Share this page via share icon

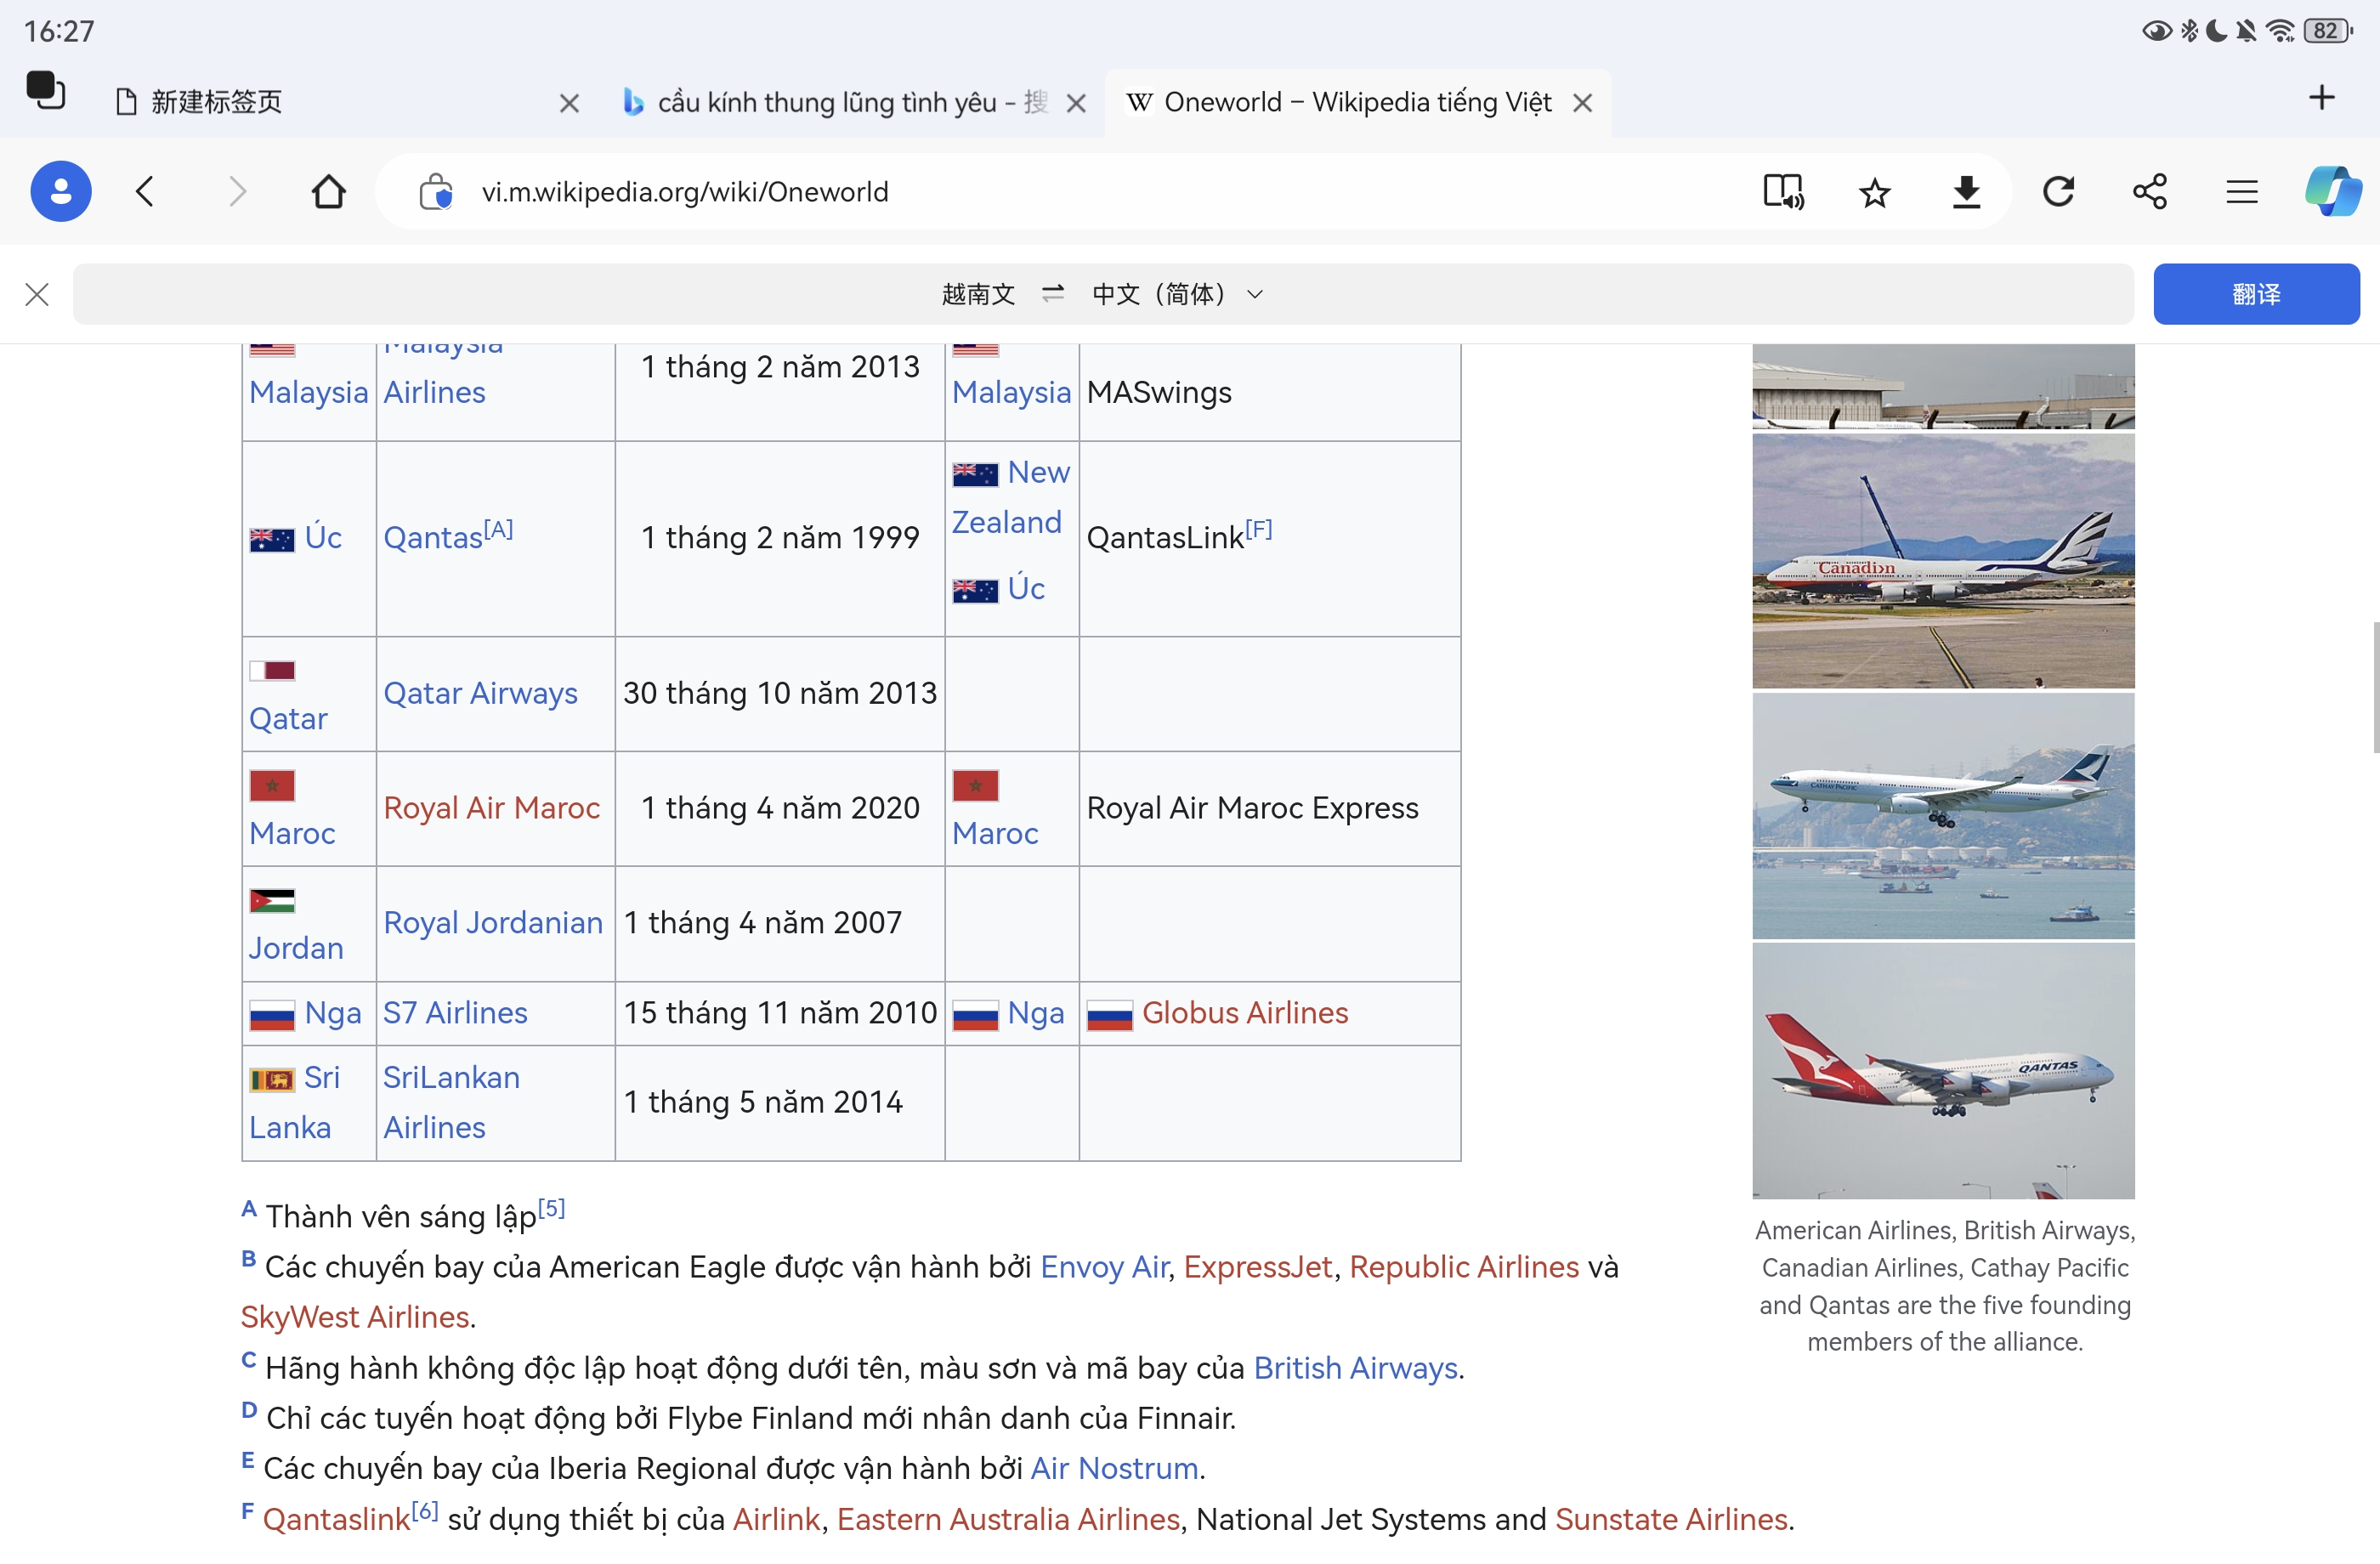coord(2150,191)
